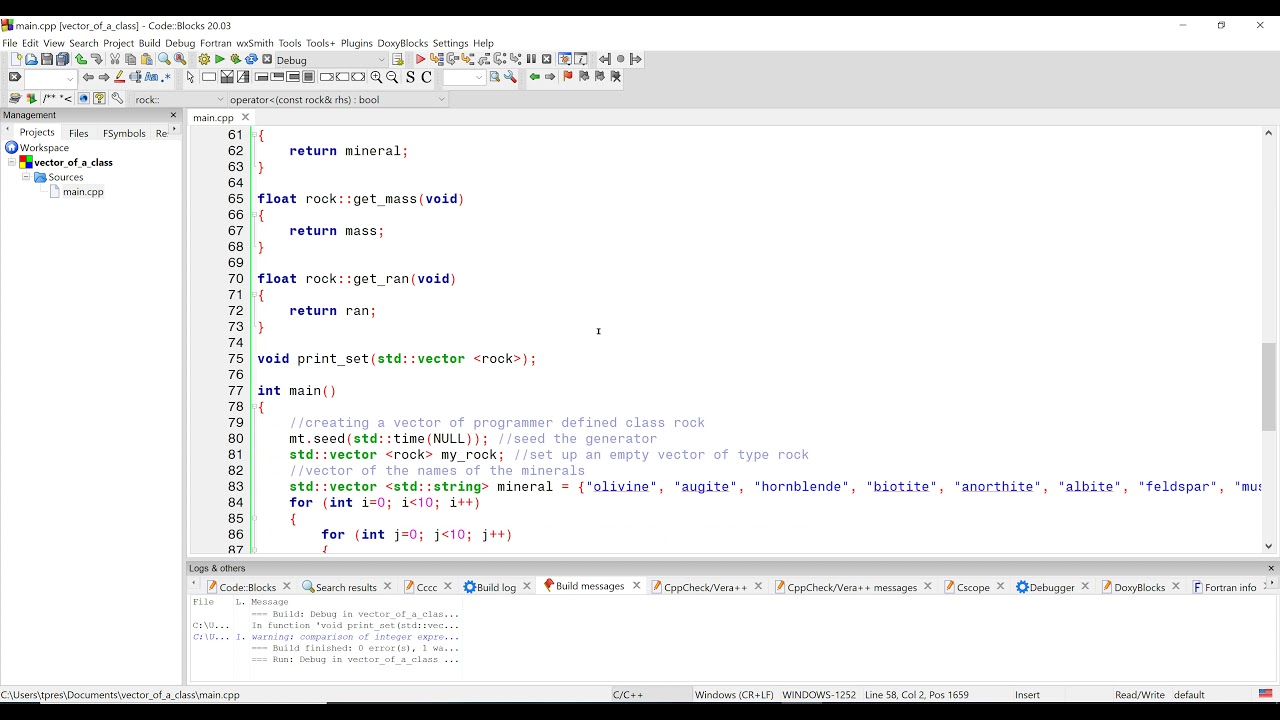Close the Logs & others panel

coord(1271,568)
